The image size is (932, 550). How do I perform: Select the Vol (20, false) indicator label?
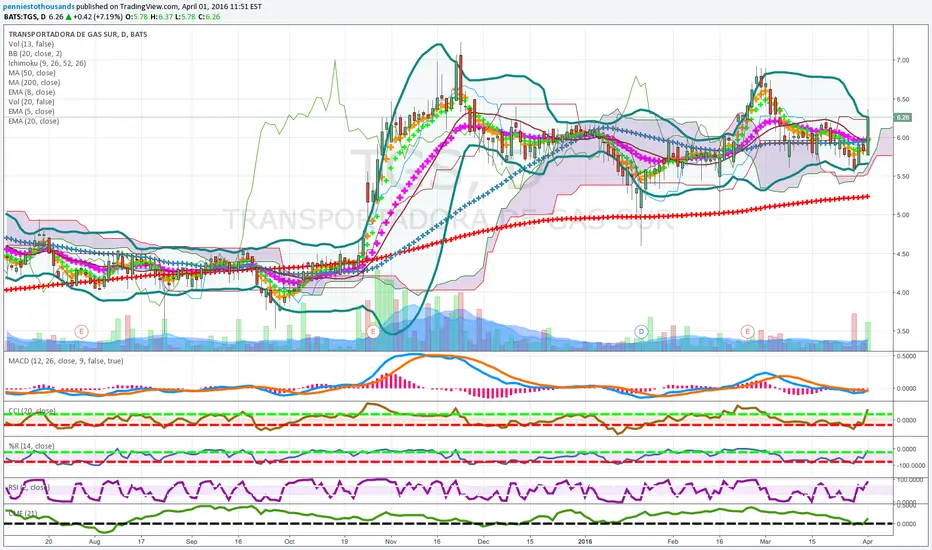31,102
